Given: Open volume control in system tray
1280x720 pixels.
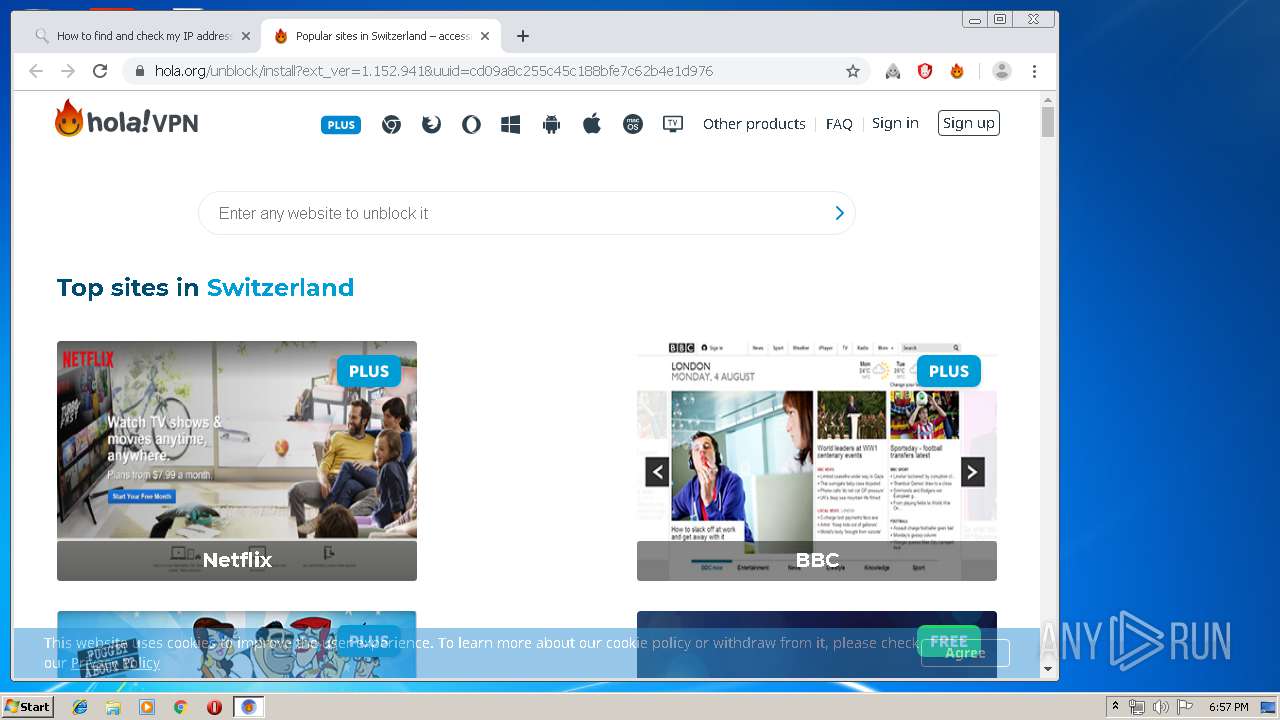Looking at the screenshot, I should click(x=1161, y=707).
